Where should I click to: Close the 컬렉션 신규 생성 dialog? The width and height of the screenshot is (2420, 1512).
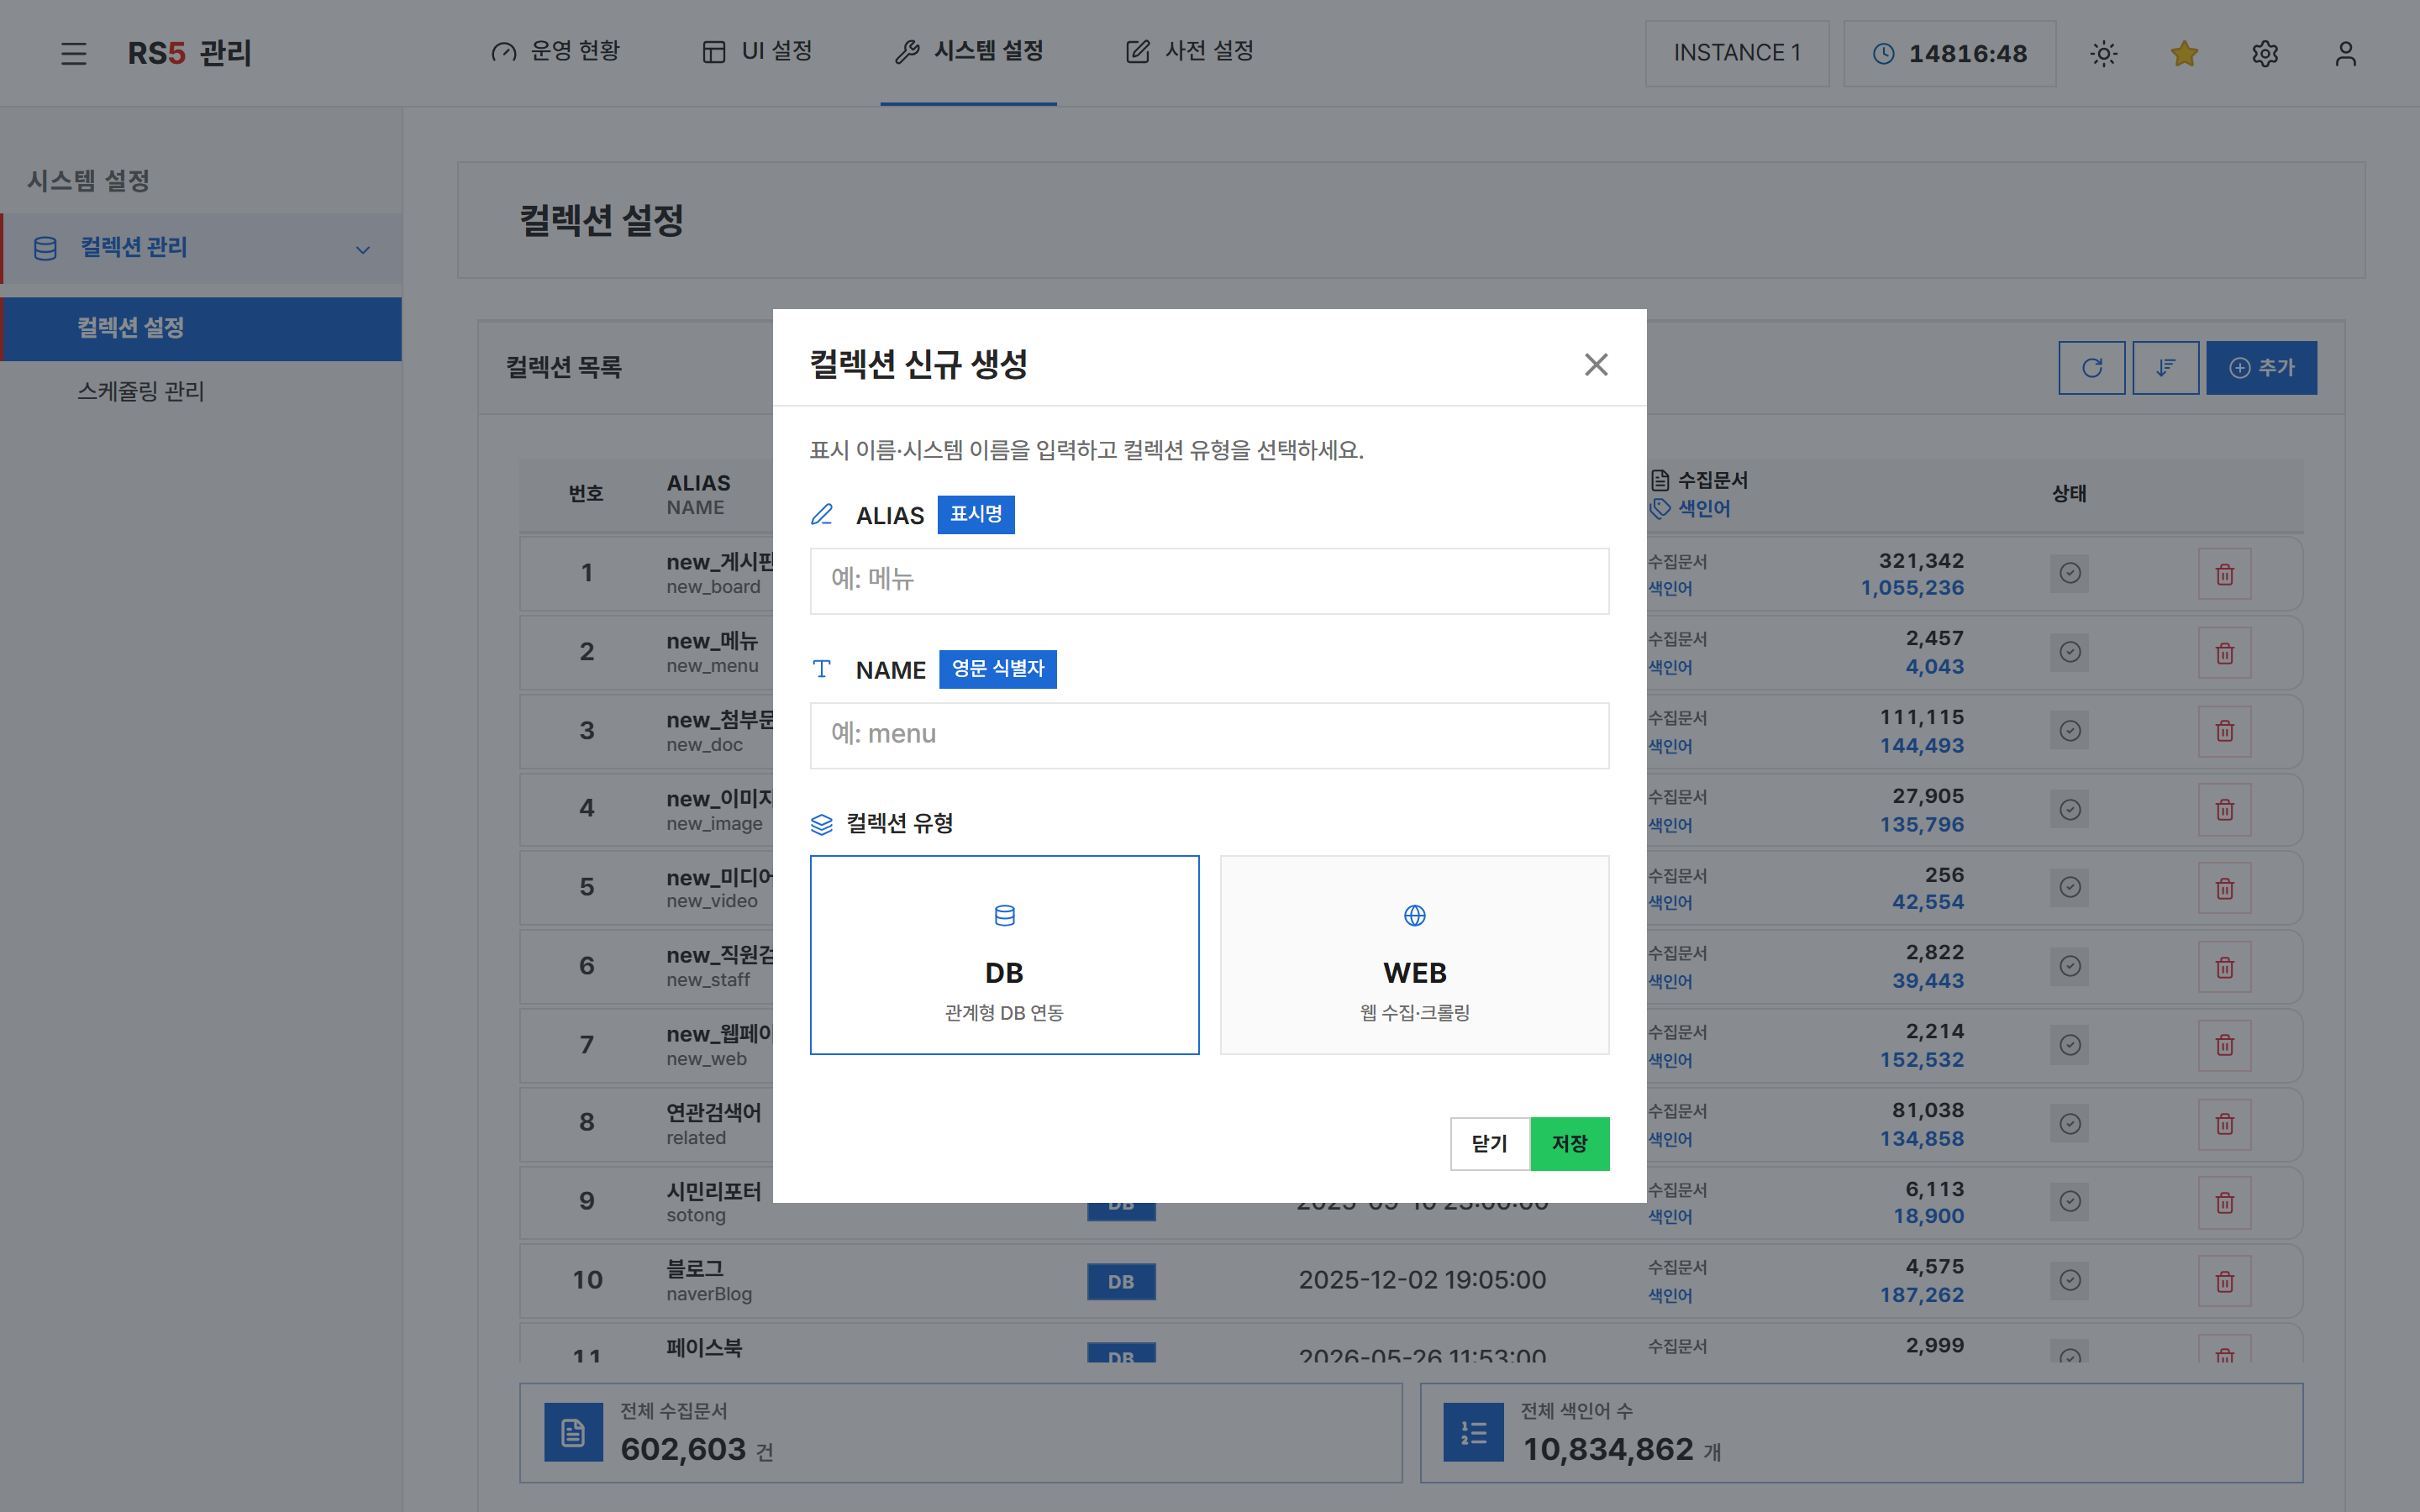(x=1596, y=365)
